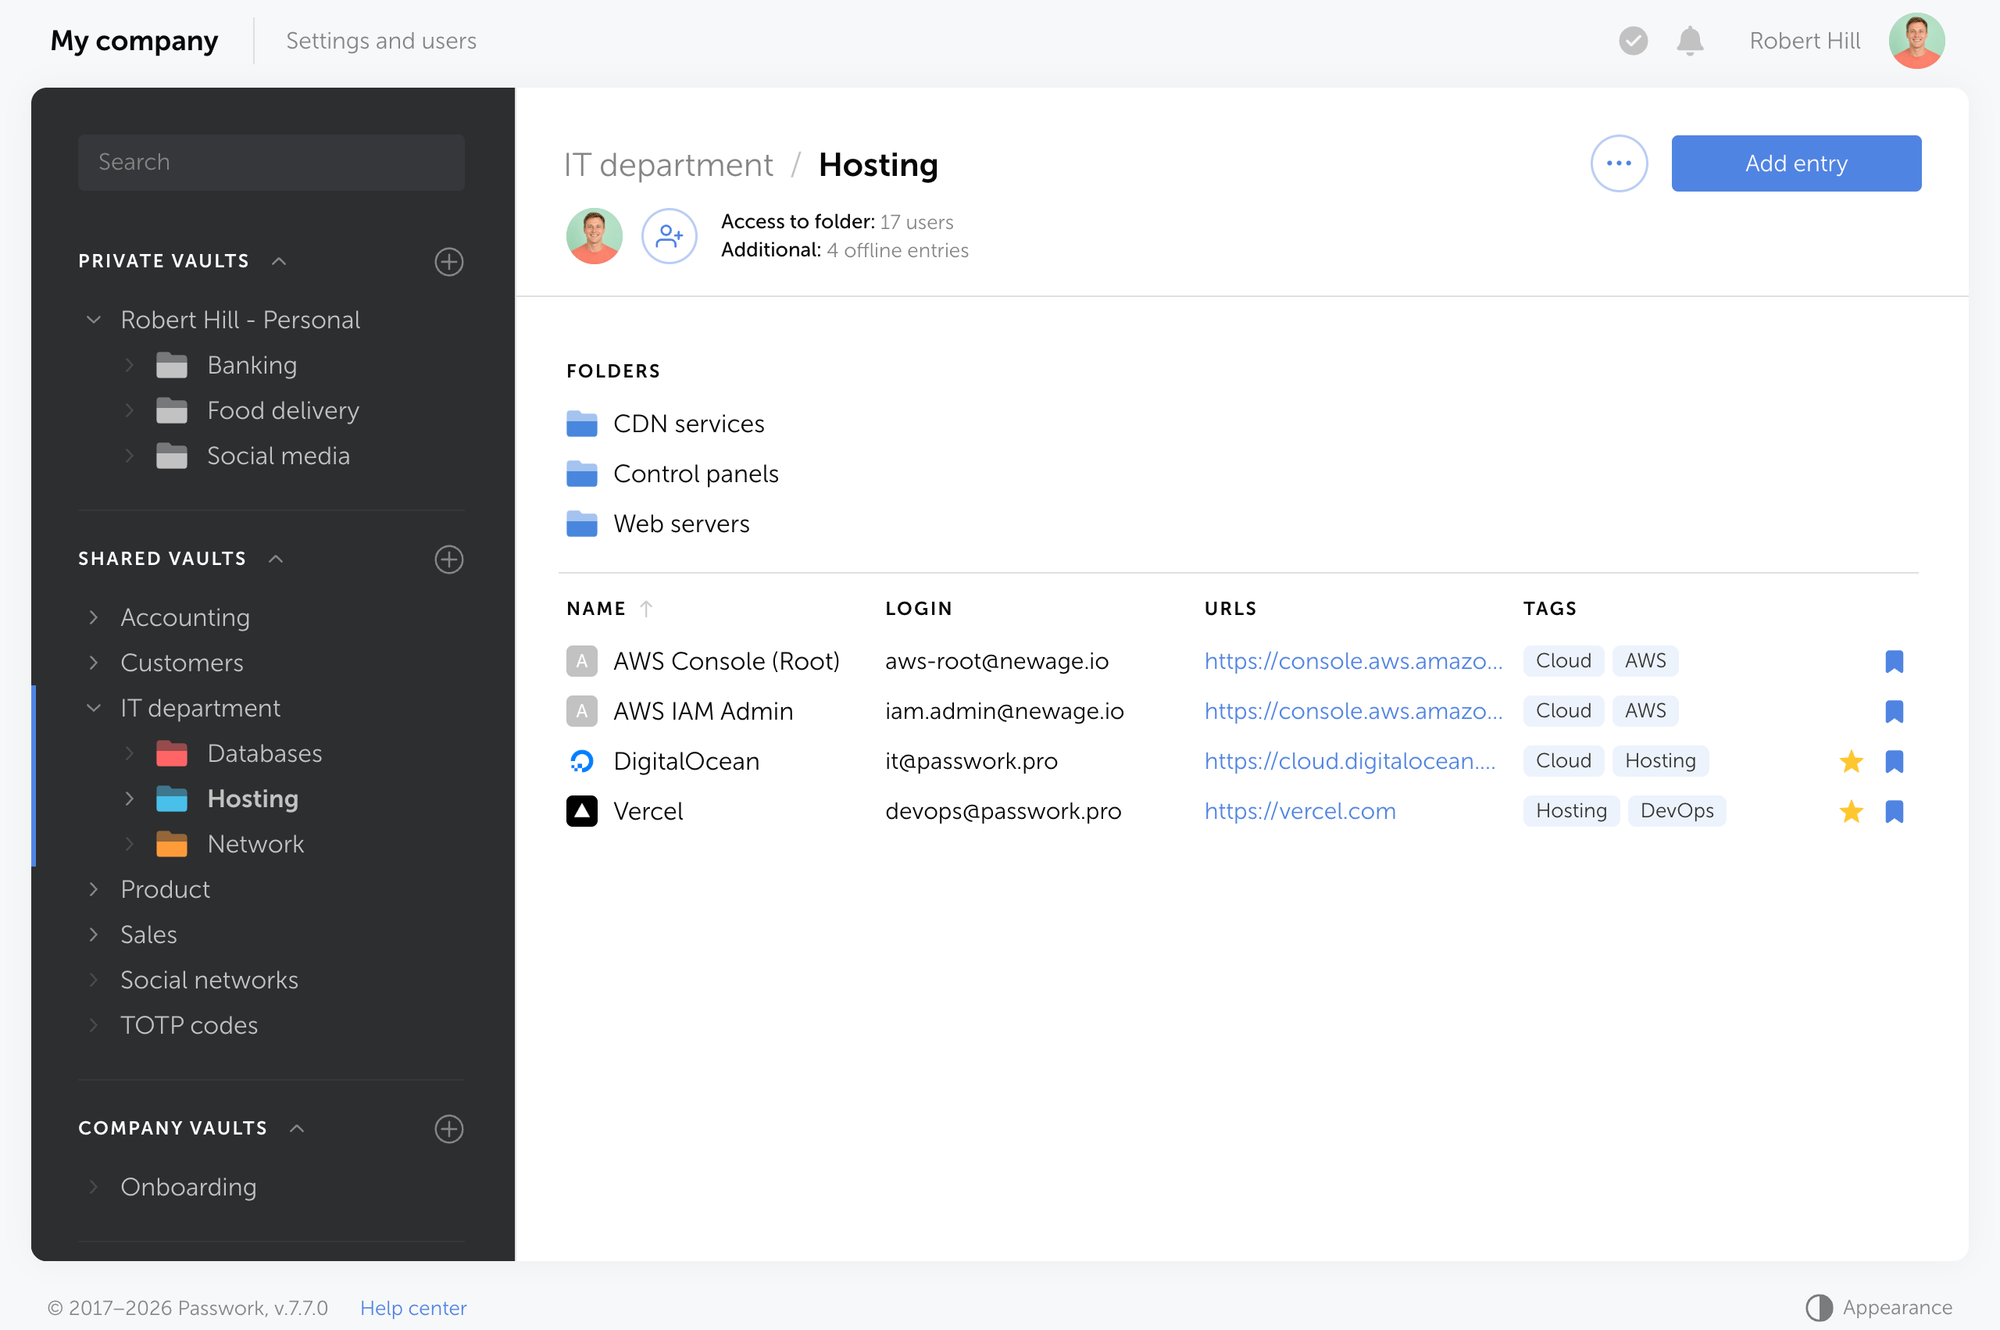Collapse the Shared Vaults section

pos(276,559)
